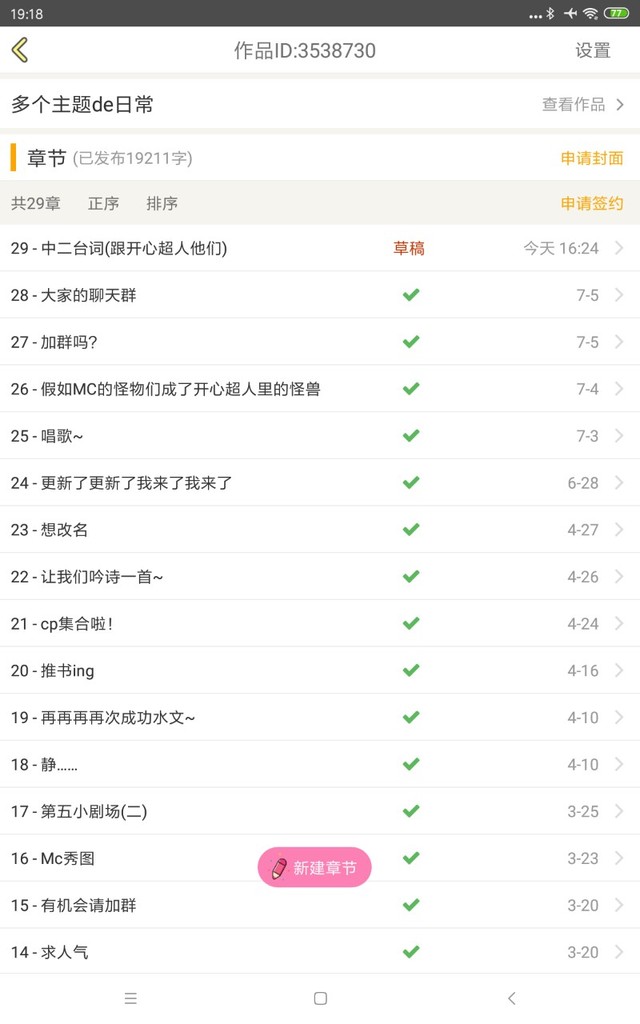Open the Android recent apps menu icon
640x1024 pixels.
coord(131,998)
